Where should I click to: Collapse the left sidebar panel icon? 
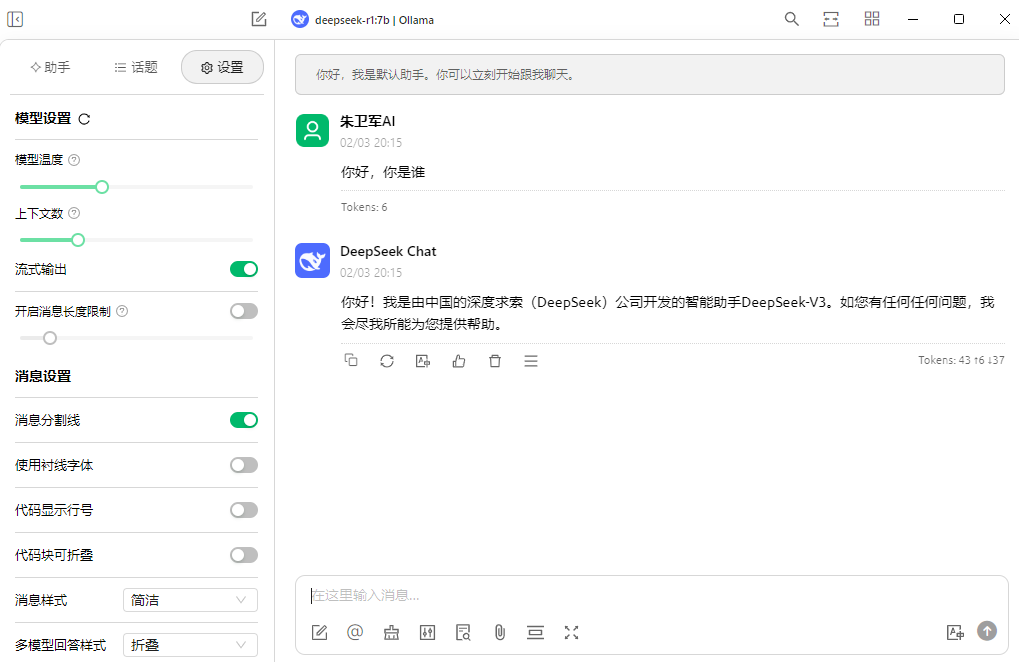(15, 19)
